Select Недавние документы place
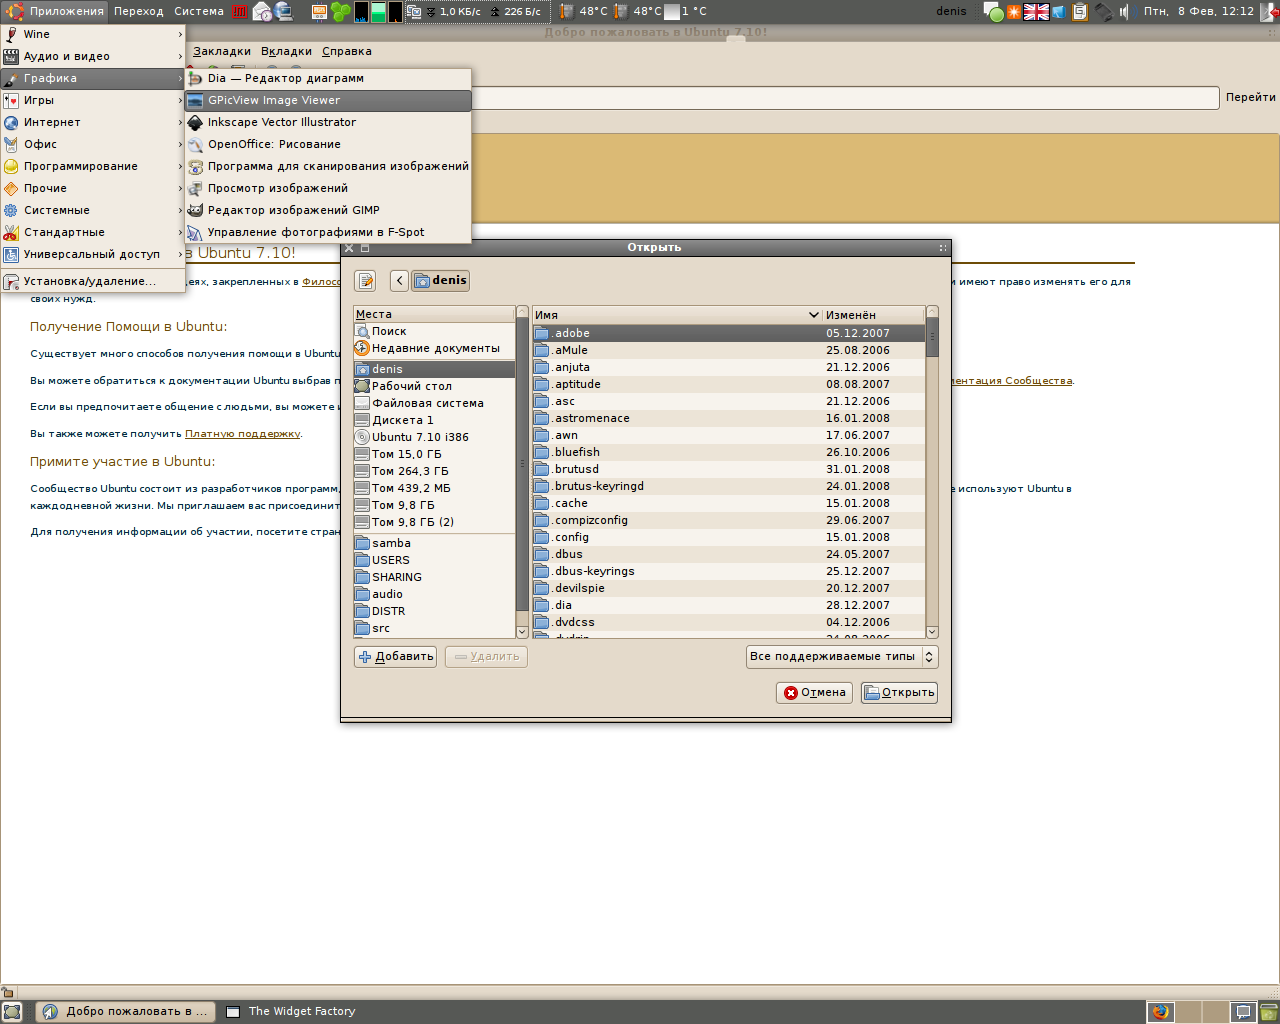1280x1024 pixels. 434,348
